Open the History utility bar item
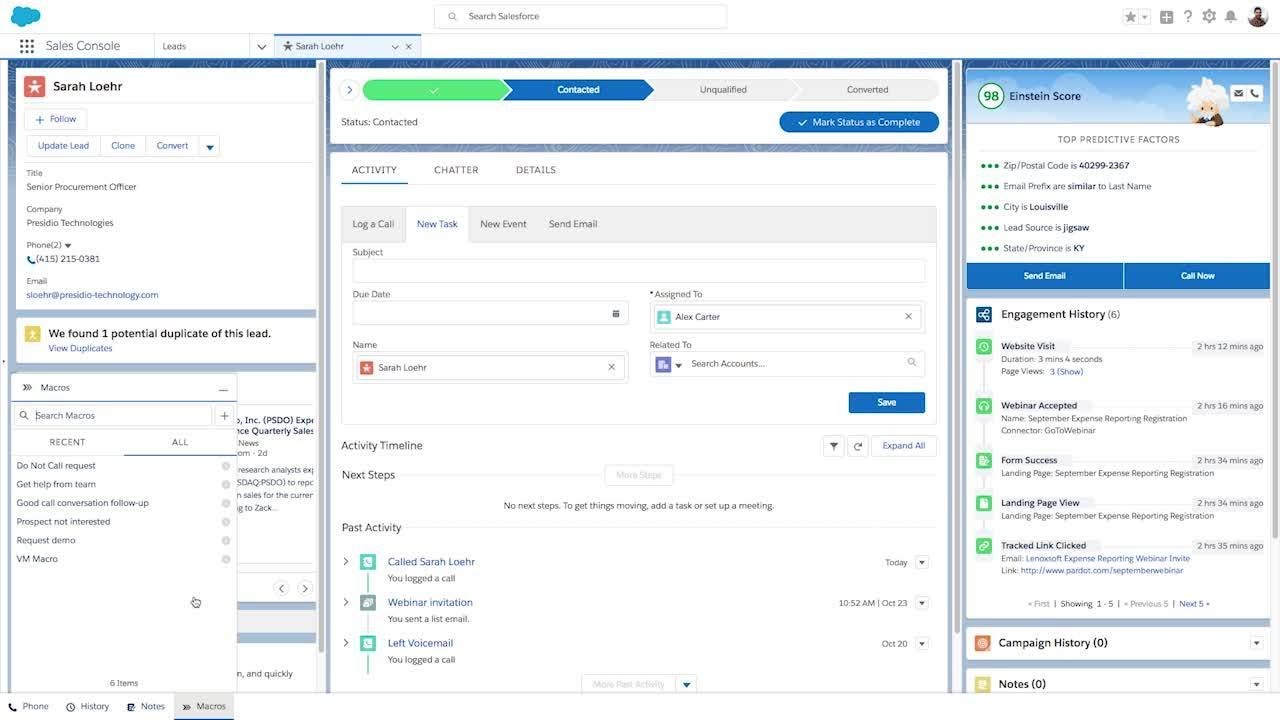 coord(88,706)
